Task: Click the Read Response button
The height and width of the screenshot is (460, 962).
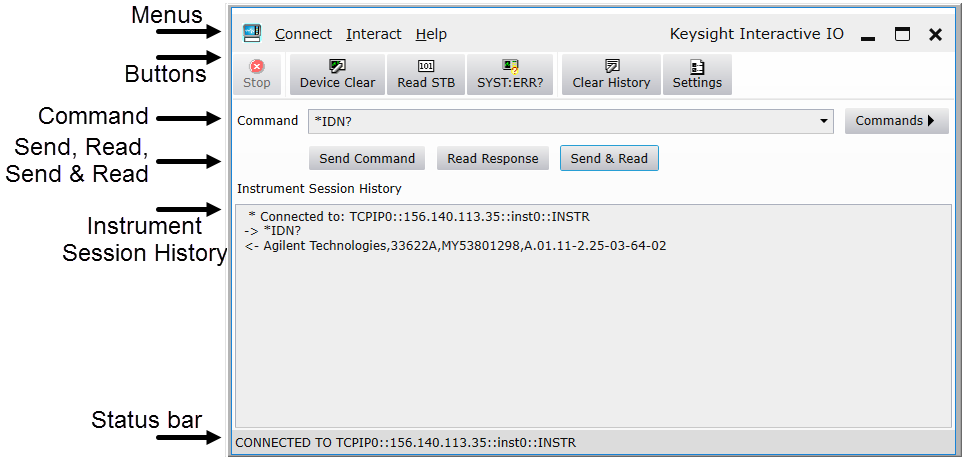Action: [492, 158]
